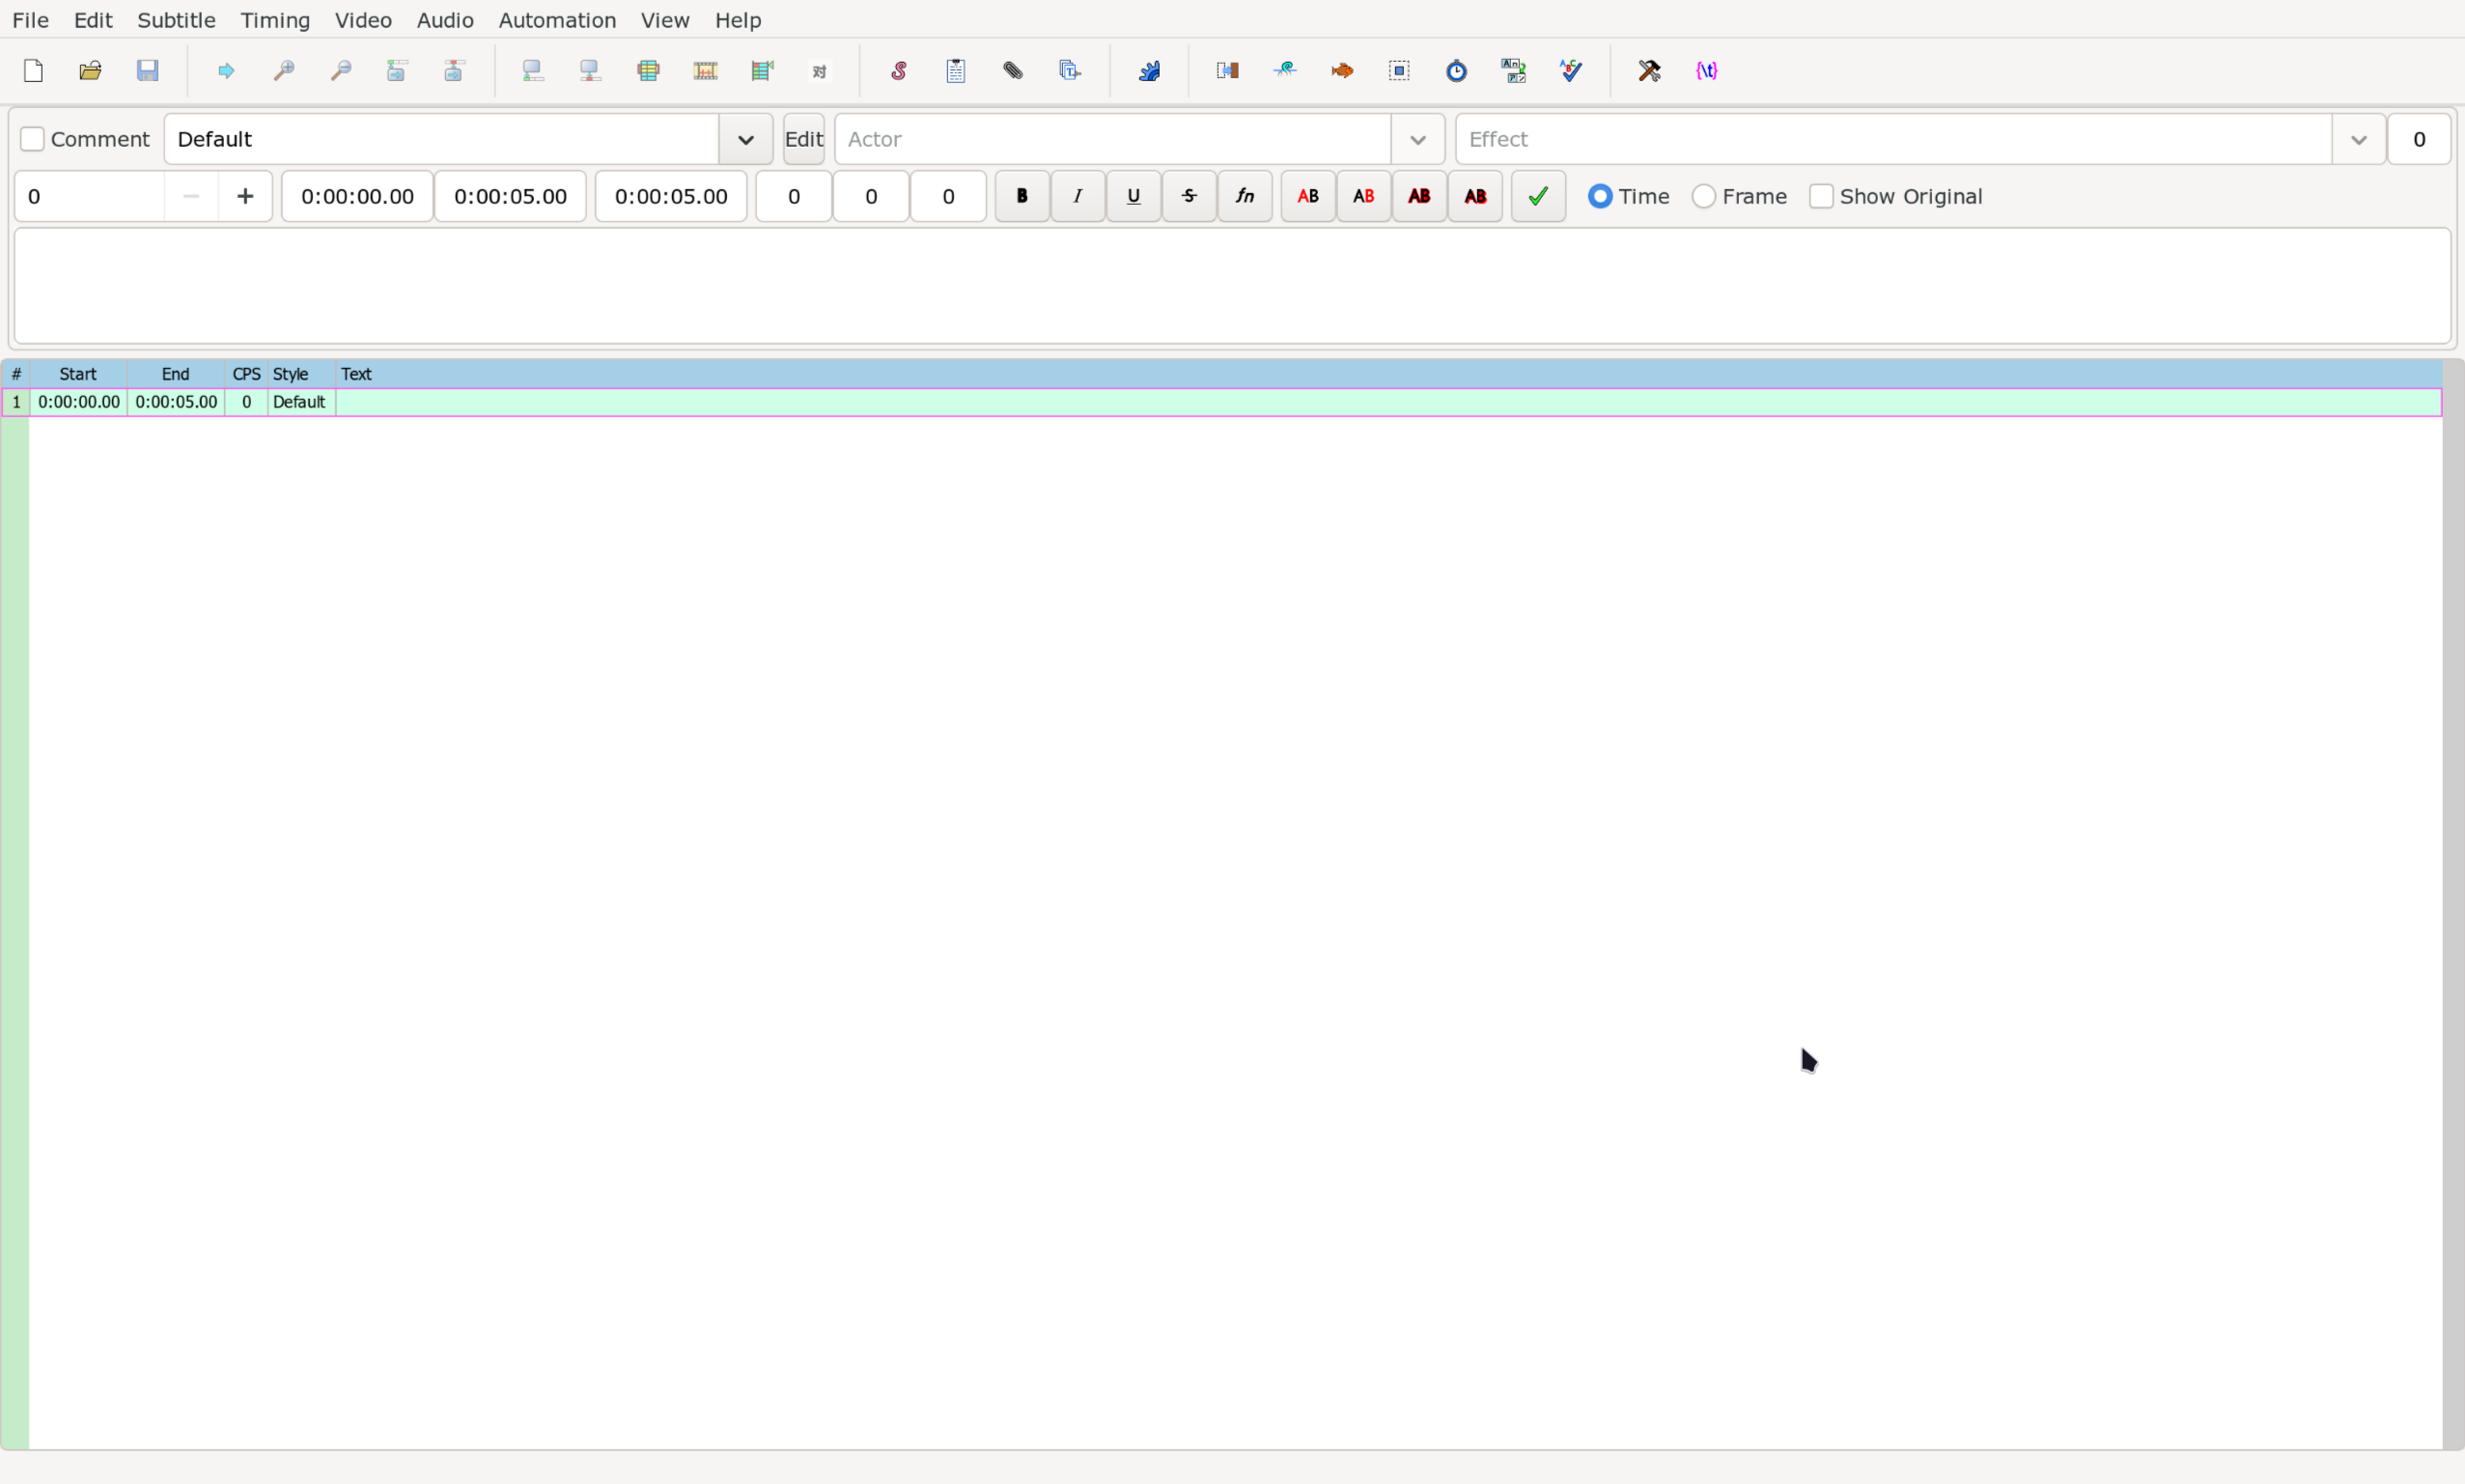2465x1484 pixels.
Task: Expand the Default style dropdown
Action: point(745,139)
